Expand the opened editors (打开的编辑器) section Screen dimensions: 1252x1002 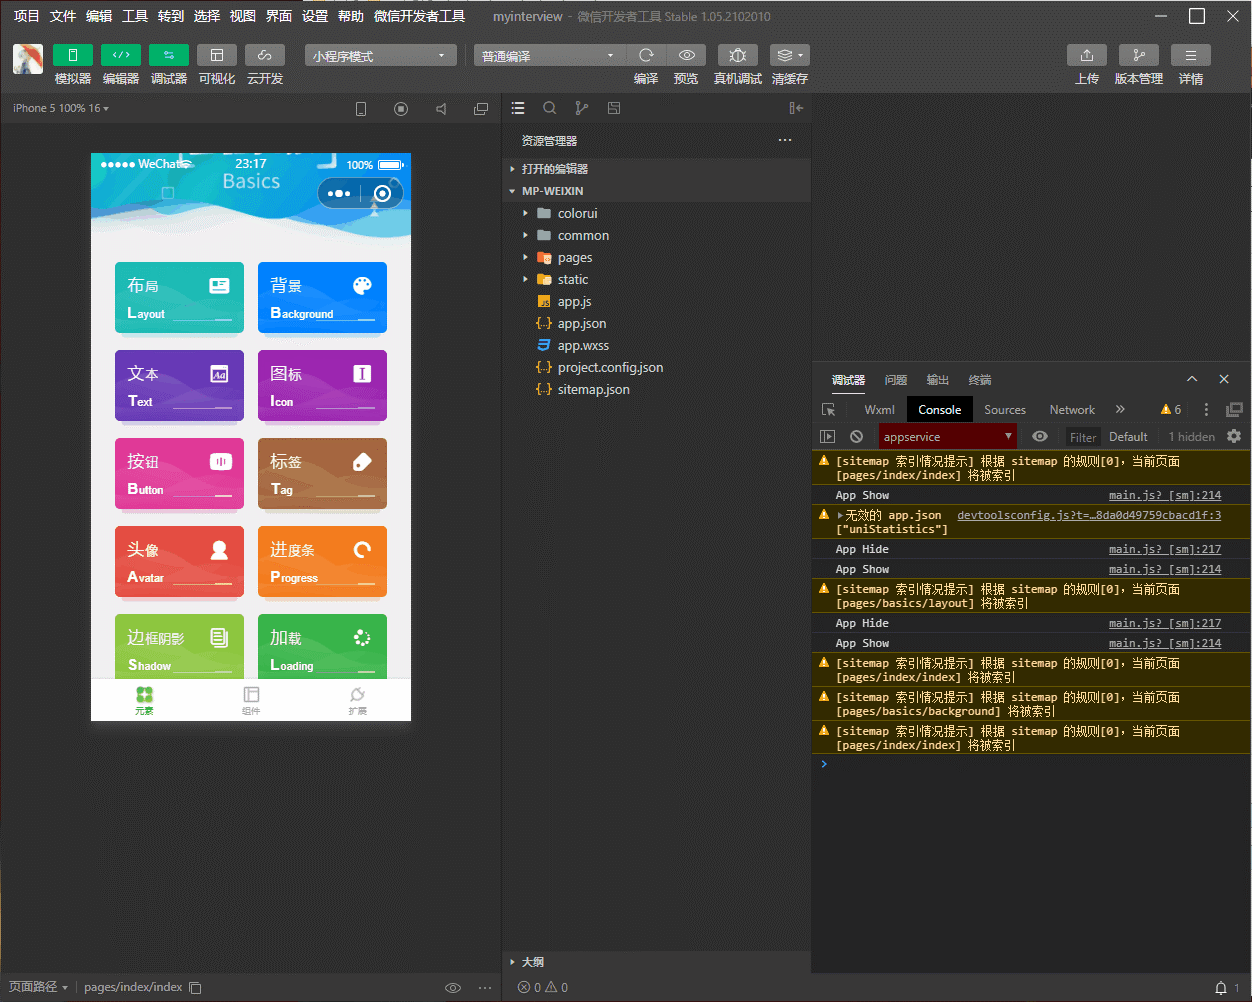tap(656, 169)
